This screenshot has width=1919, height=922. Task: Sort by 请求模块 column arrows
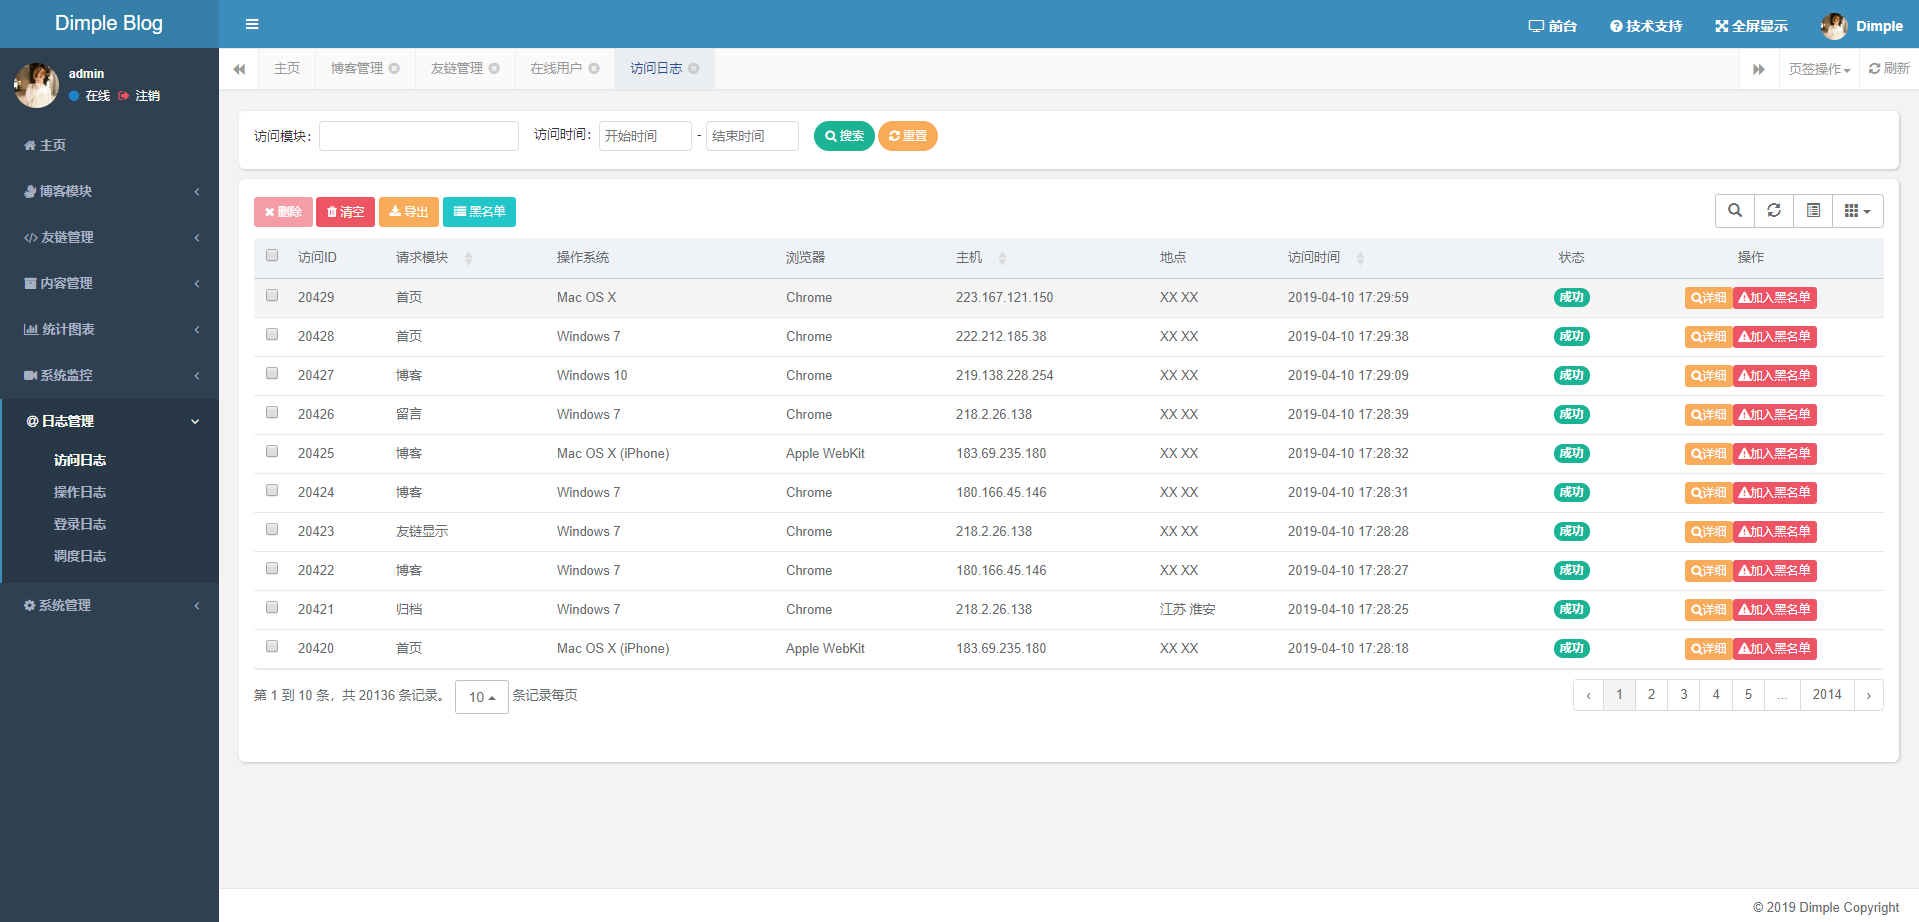[468, 259]
